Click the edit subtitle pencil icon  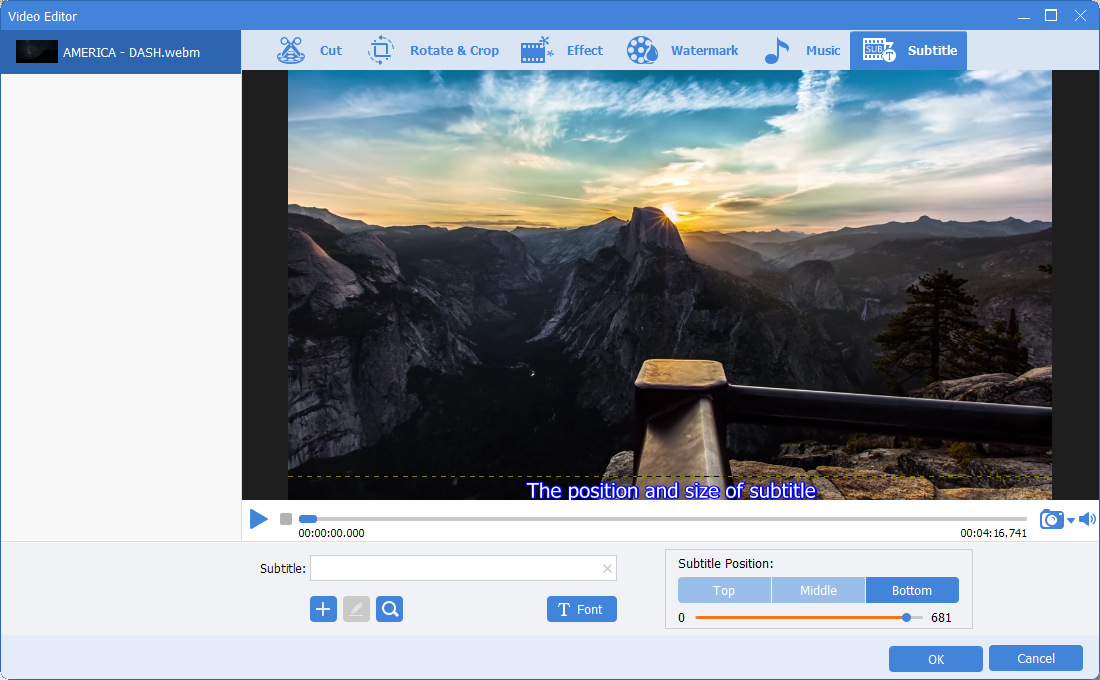pyautogui.click(x=356, y=609)
